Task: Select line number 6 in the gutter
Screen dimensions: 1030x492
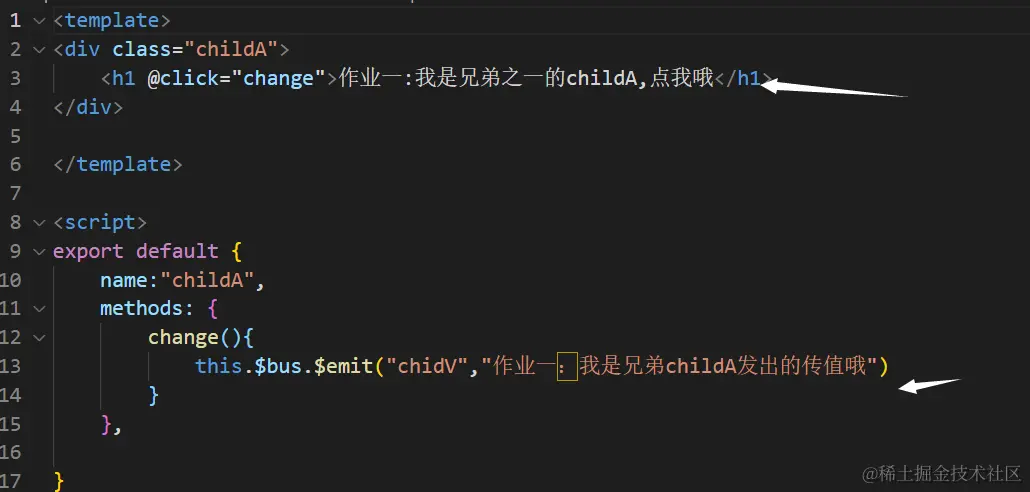Action: tap(15, 164)
